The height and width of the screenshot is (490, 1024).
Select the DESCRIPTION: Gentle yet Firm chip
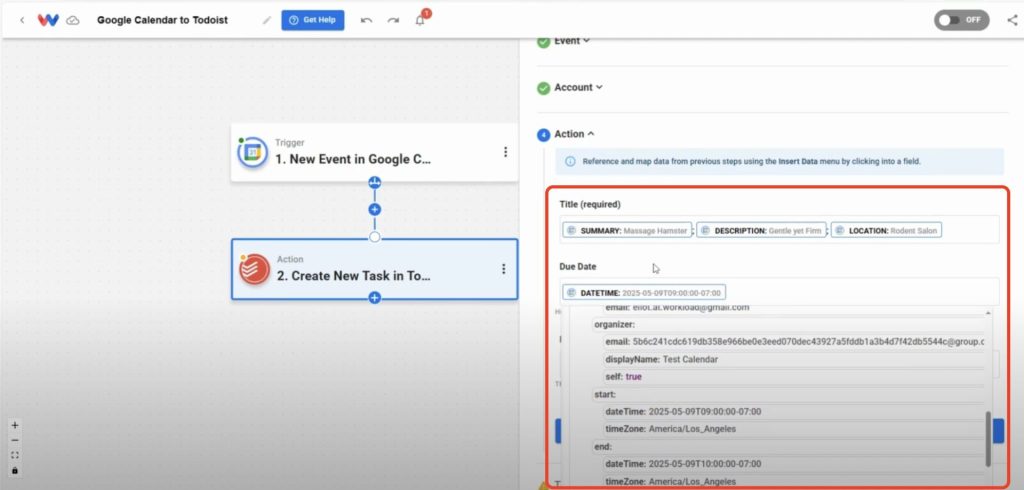(761, 231)
